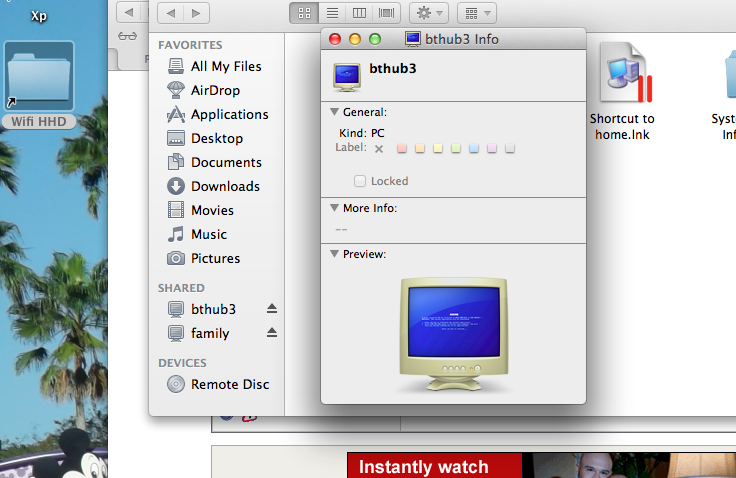Apply the blue label color
The image size is (736, 478).
tap(474, 148)
